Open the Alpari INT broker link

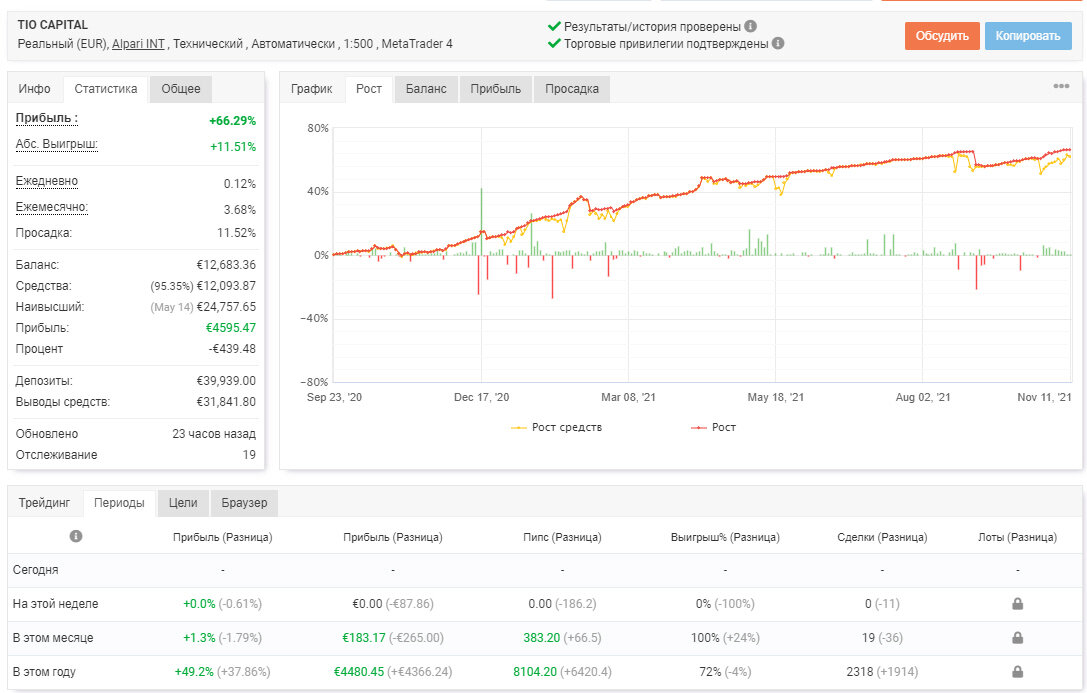point(138,44)
